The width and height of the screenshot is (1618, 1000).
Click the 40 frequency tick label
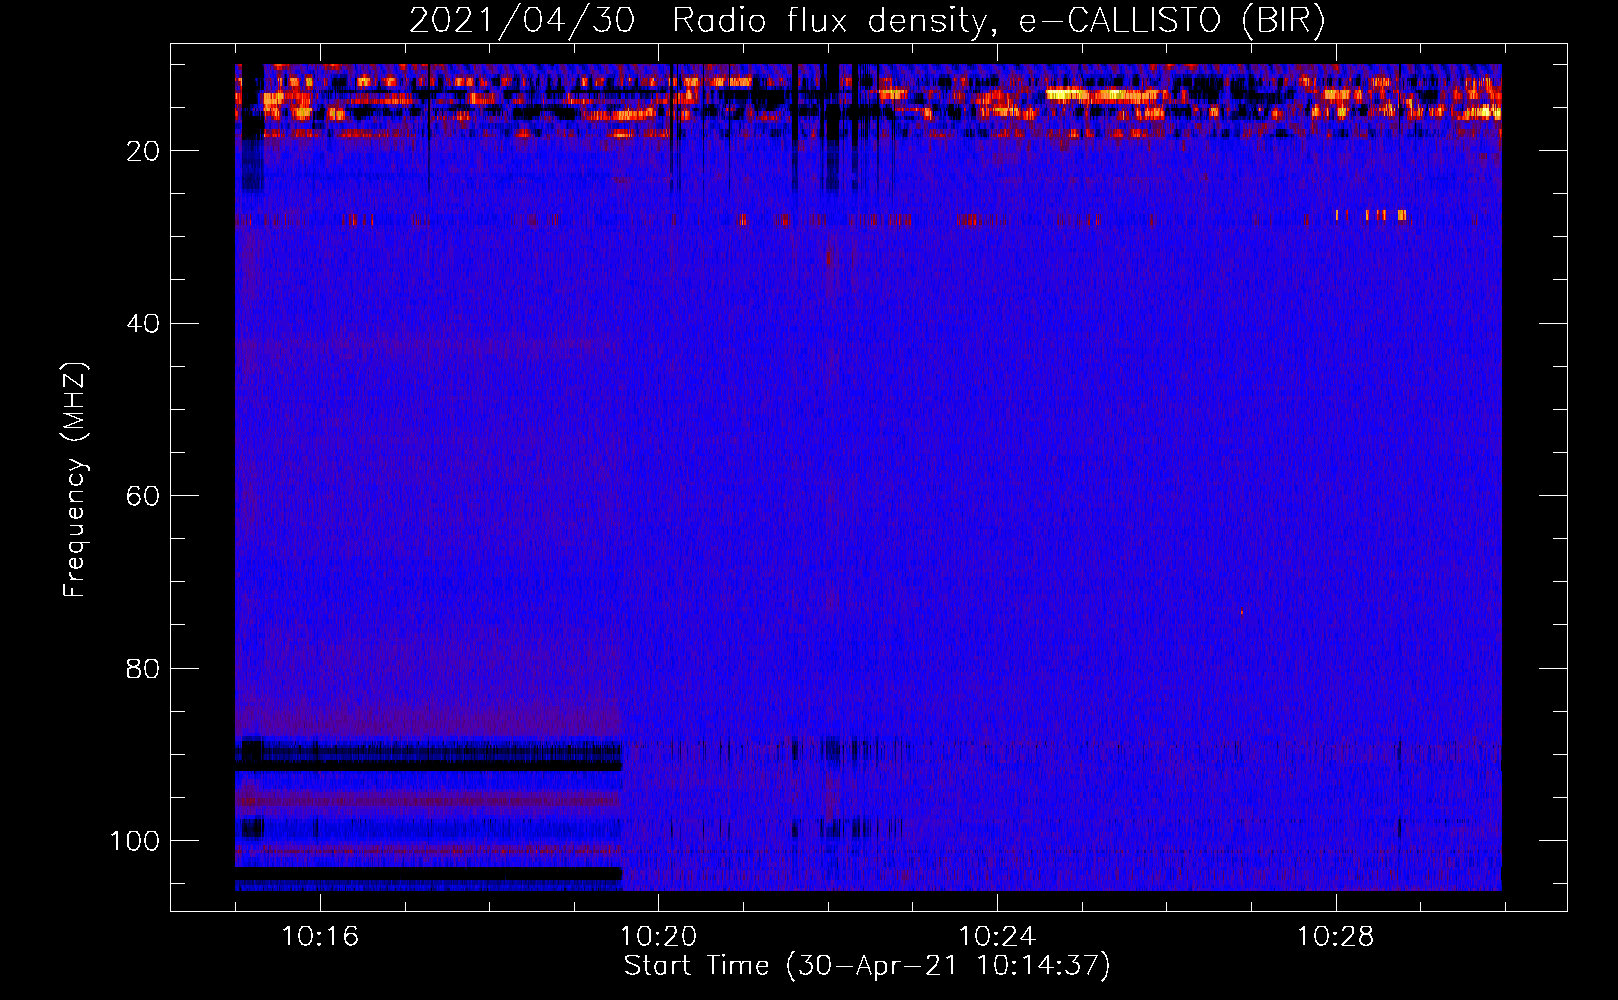click(144, 324)
